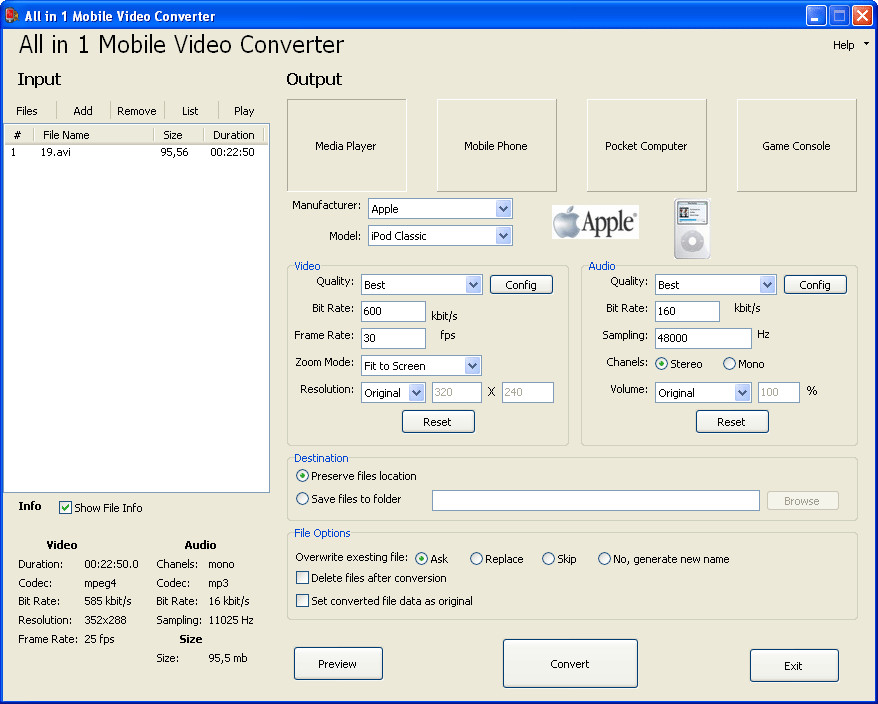Expand the Model dropdown showing iPod Classic
Screen dimensions: 878x704
[x=503, y=236]
